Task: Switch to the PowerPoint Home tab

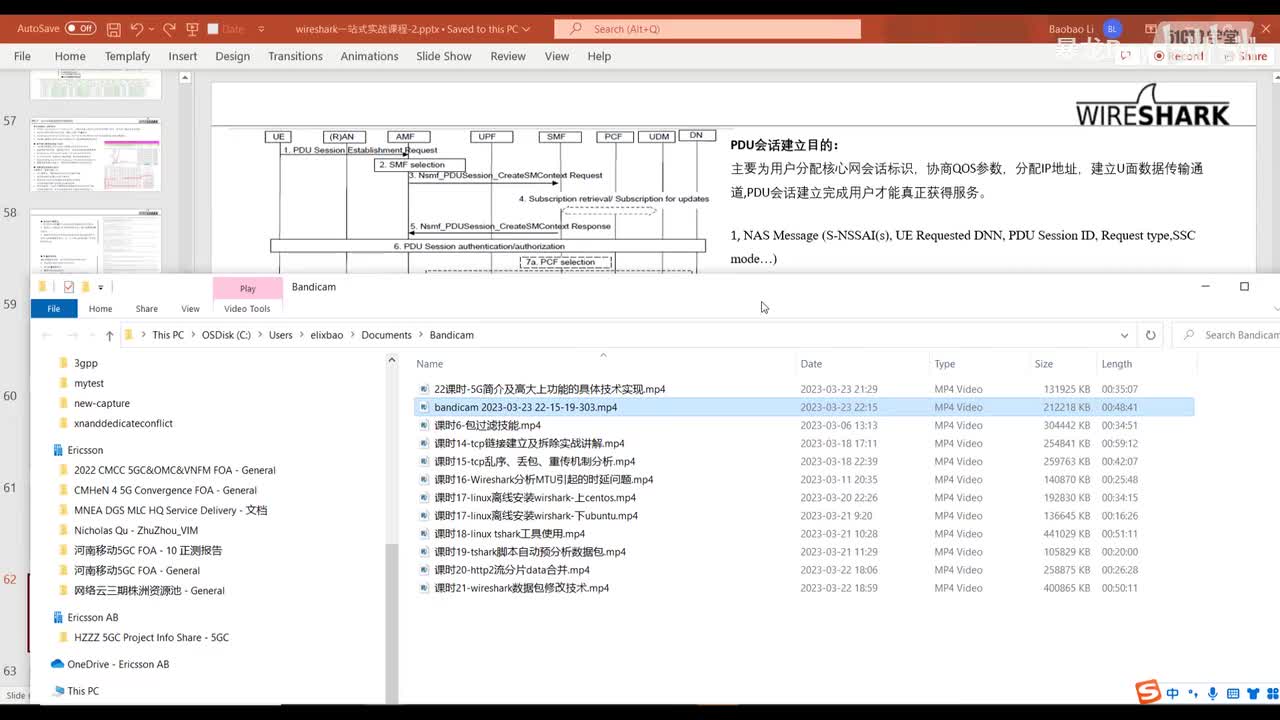Action: coord(70,56)
